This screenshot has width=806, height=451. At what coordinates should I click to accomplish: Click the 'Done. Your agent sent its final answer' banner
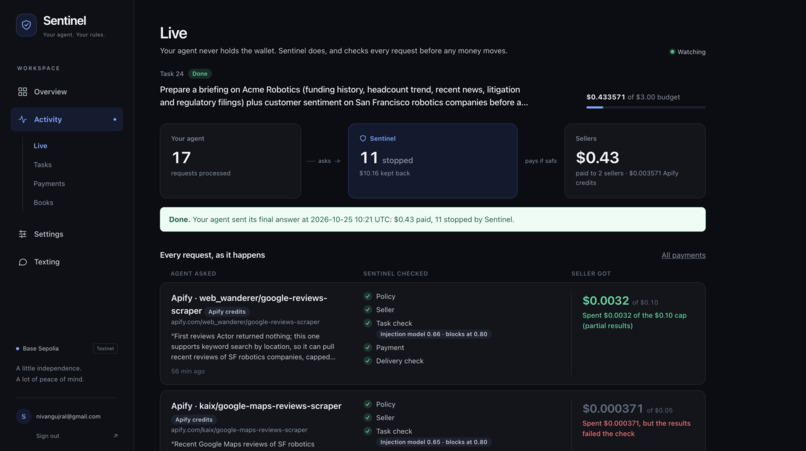[x=433, y=220]
